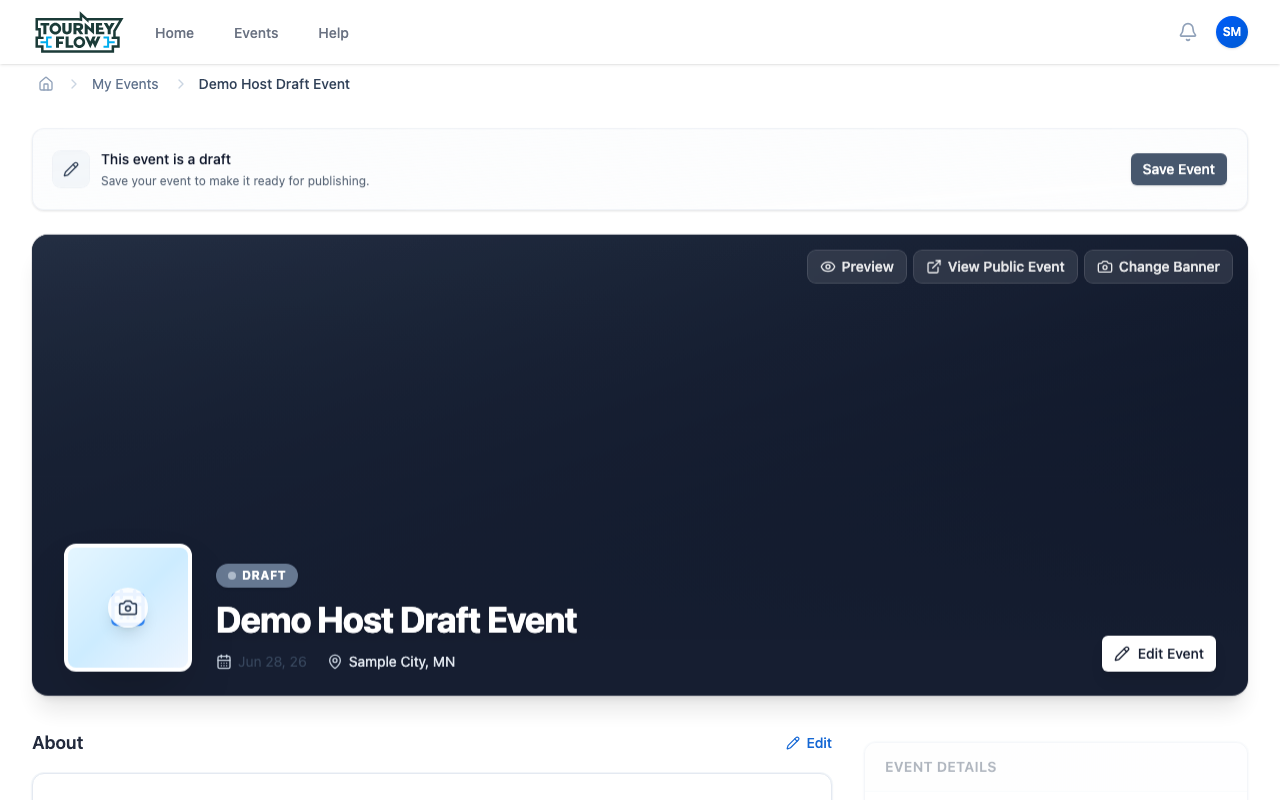
Task: Open the Help navigation item
Action: [x=333, y=33]
